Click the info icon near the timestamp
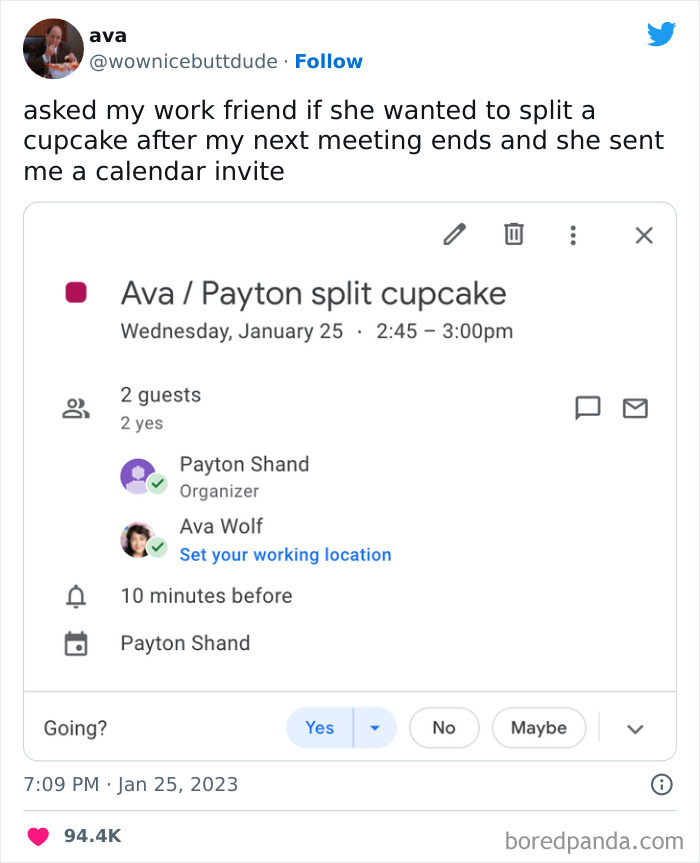 pos(661,785)
